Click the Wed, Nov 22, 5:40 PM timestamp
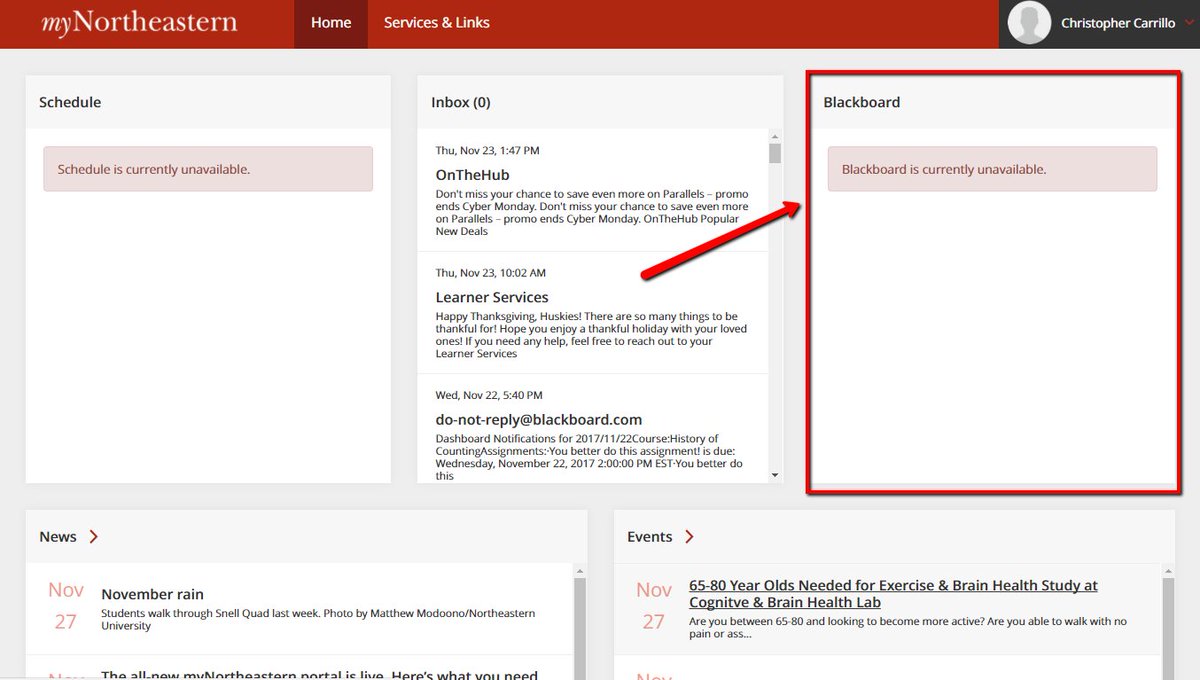The width and height of the screenshot is (1200, 680). tap(489, 395)
